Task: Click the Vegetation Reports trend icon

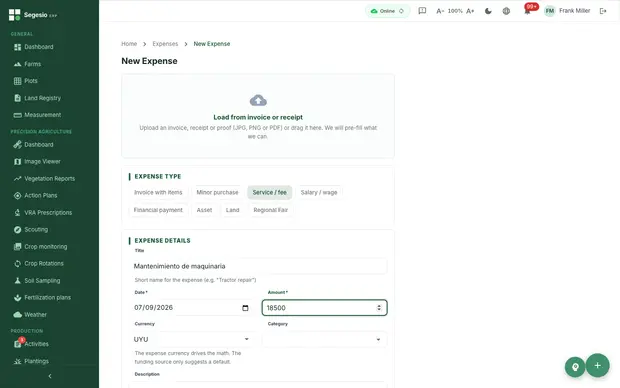Action: click(x=17, y=179)
